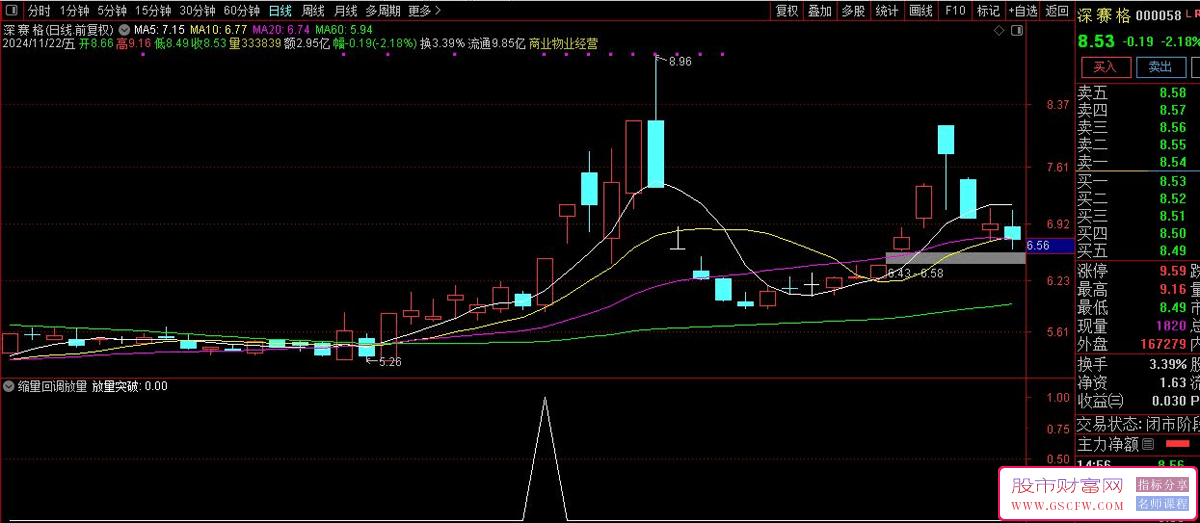Click the 名师课程 banner button
This screenshot has width=1200, height=523.
point(1162,503)
